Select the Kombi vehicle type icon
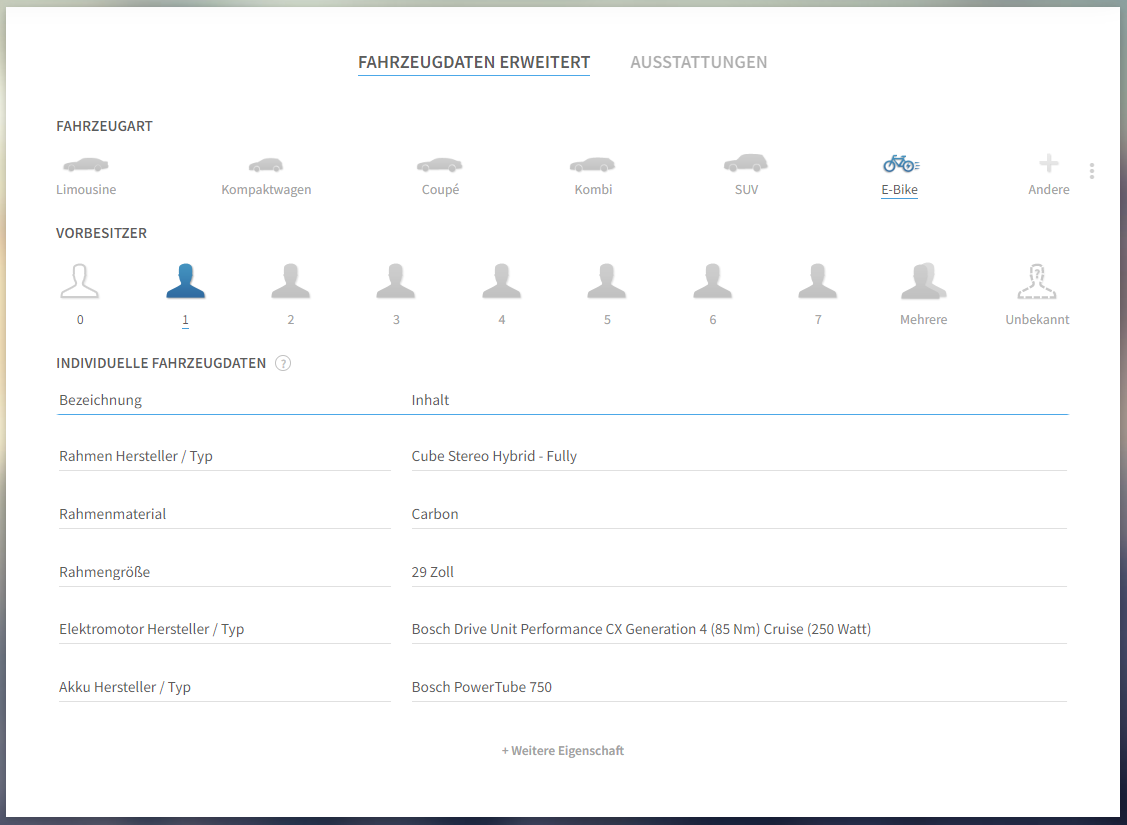1127x825 pixels. pyautogui.click(x=593, y=165)
